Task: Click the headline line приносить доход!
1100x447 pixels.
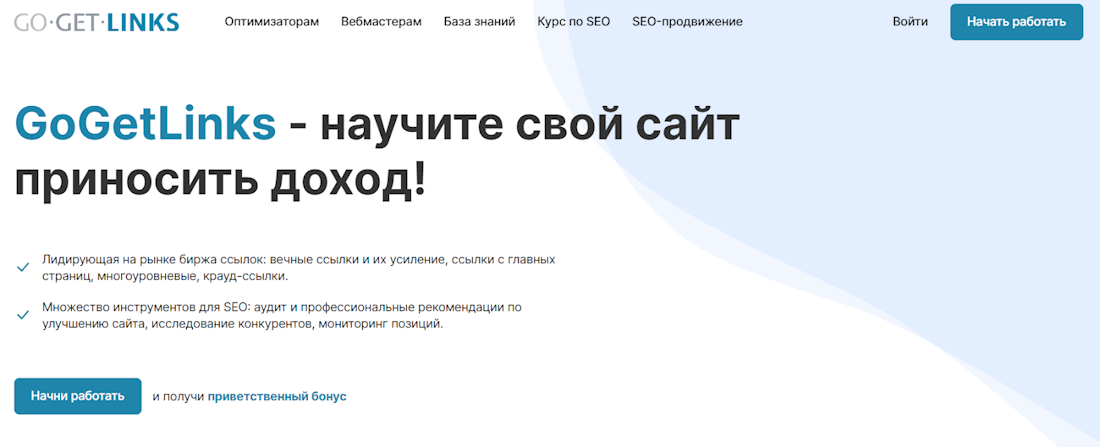Action: click(220, 181)
